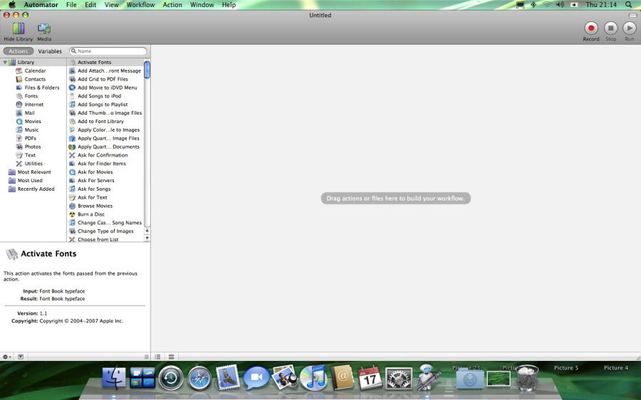Screen dimensions: 641x400
Task: Click the actions list scroll down arrow
Action: (147, 238)
